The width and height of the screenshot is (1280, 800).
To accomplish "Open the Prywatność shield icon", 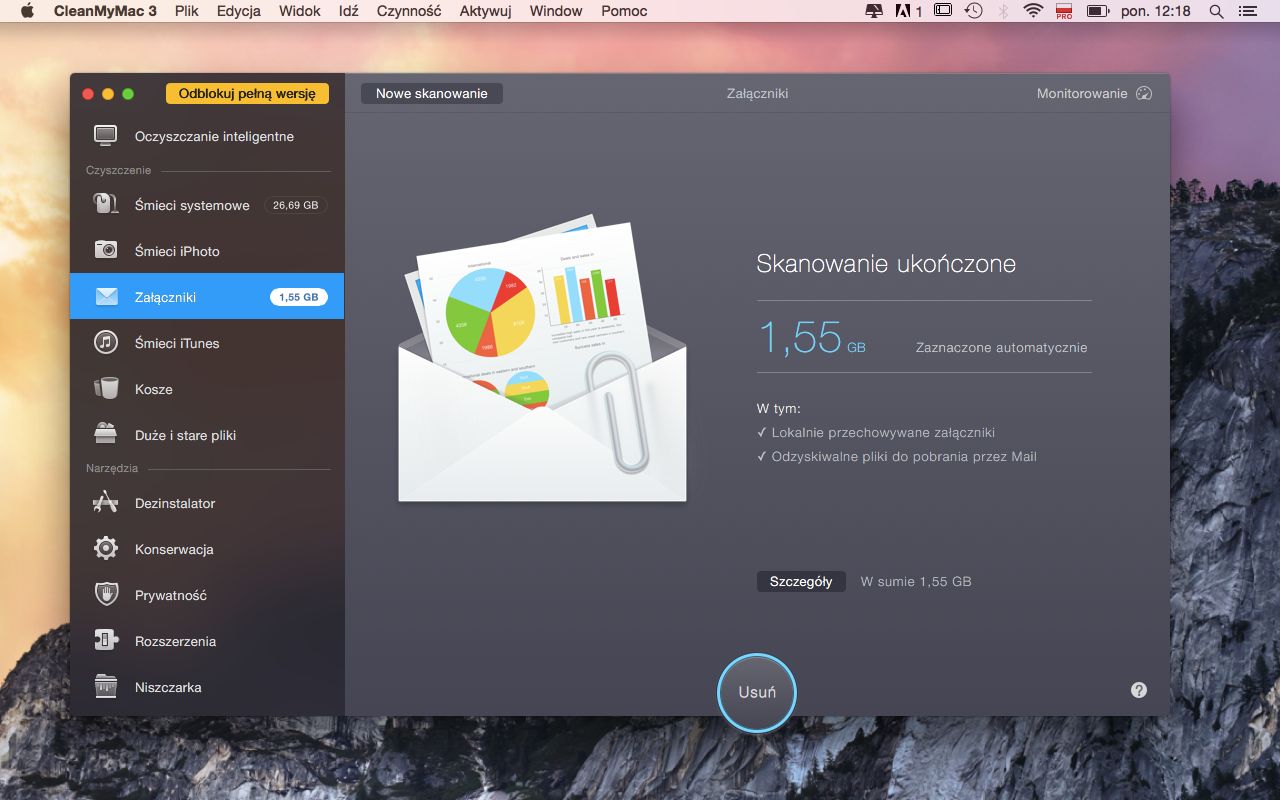I will coord(106,594).
